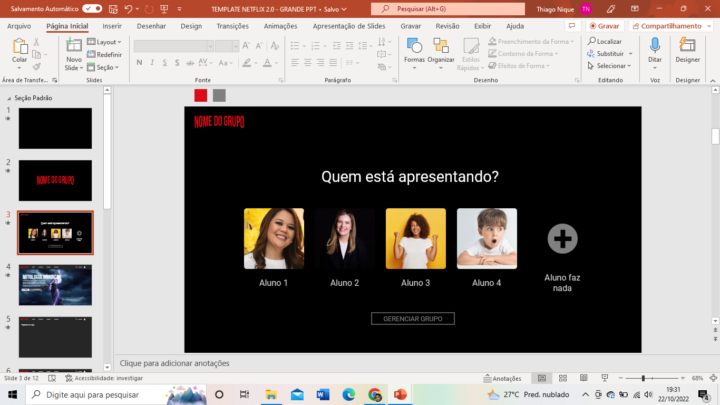Toggle the Anotações notes pane

pyautogui.click(x=502, y=379)
